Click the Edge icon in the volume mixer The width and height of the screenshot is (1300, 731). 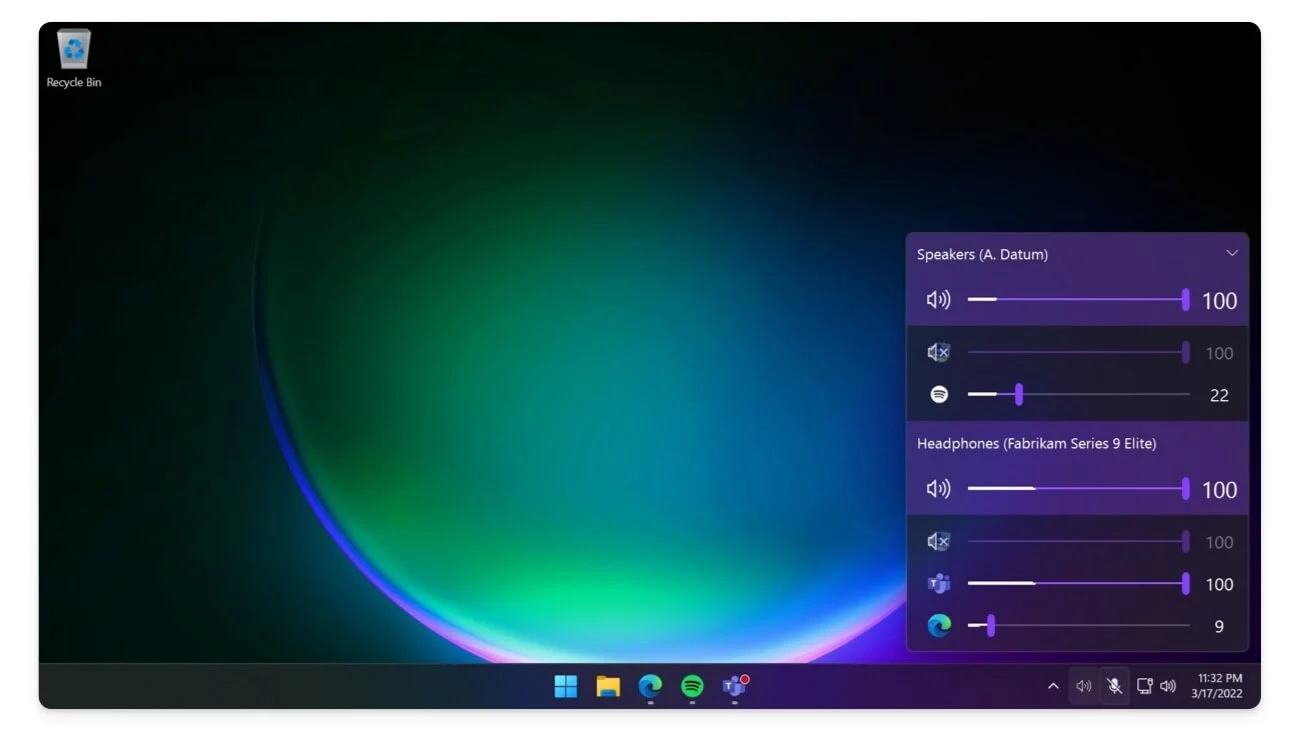point(938,625)
